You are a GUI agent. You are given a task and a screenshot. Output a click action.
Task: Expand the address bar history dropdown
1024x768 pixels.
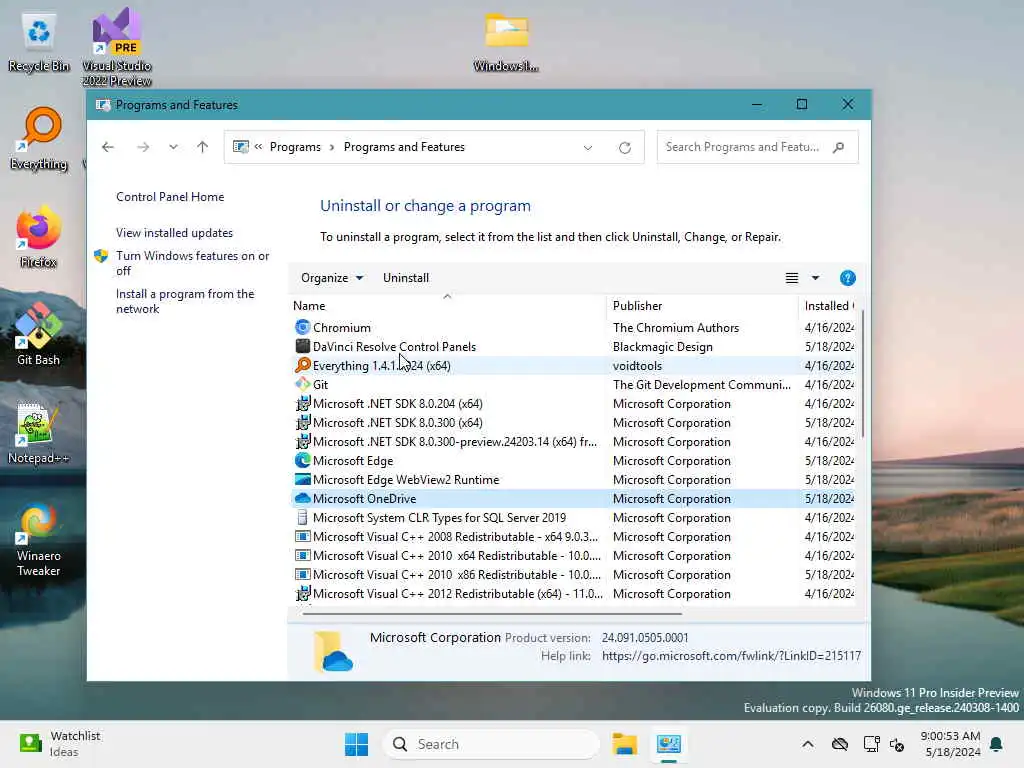[588, 148]
